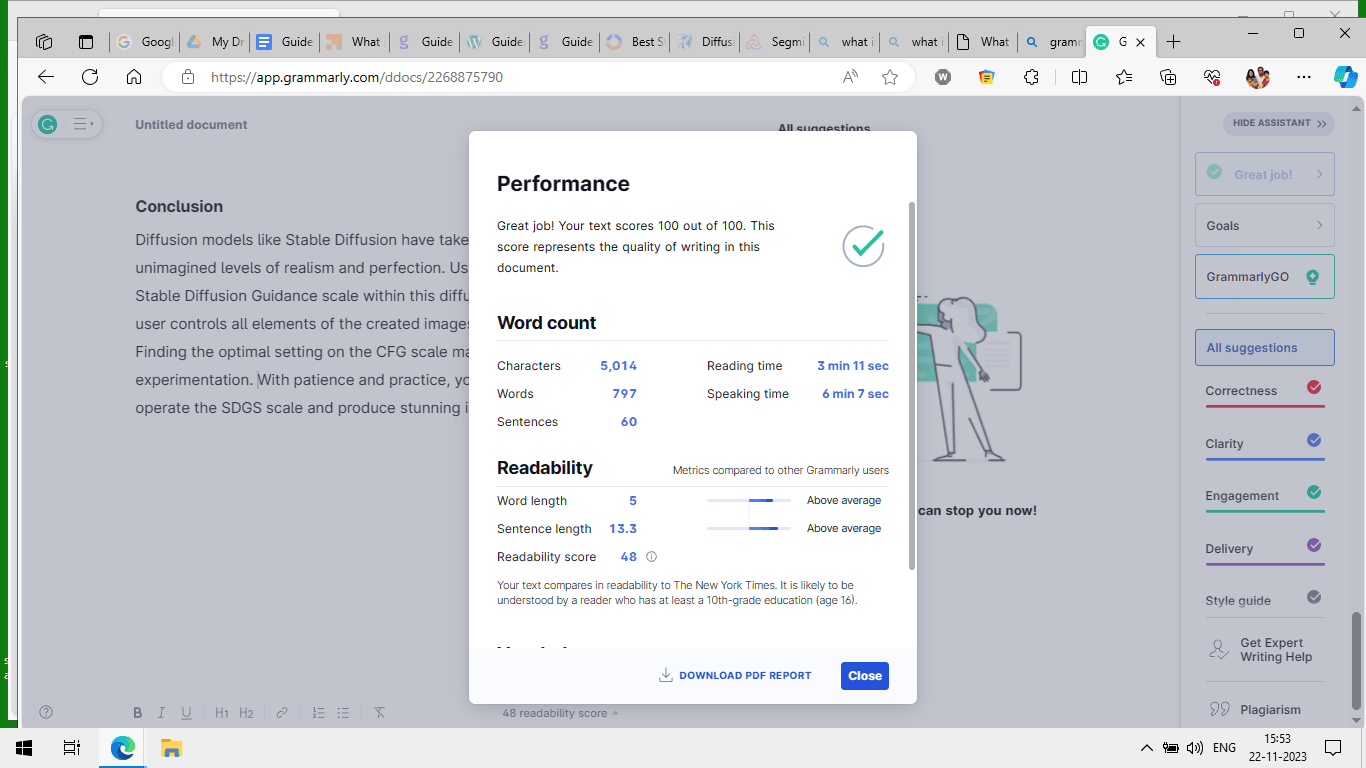Image resolution: width=1366 pixels, height=768 pixels.
Task: Click the numbered list icon
Action: click(x=318, y=713)
